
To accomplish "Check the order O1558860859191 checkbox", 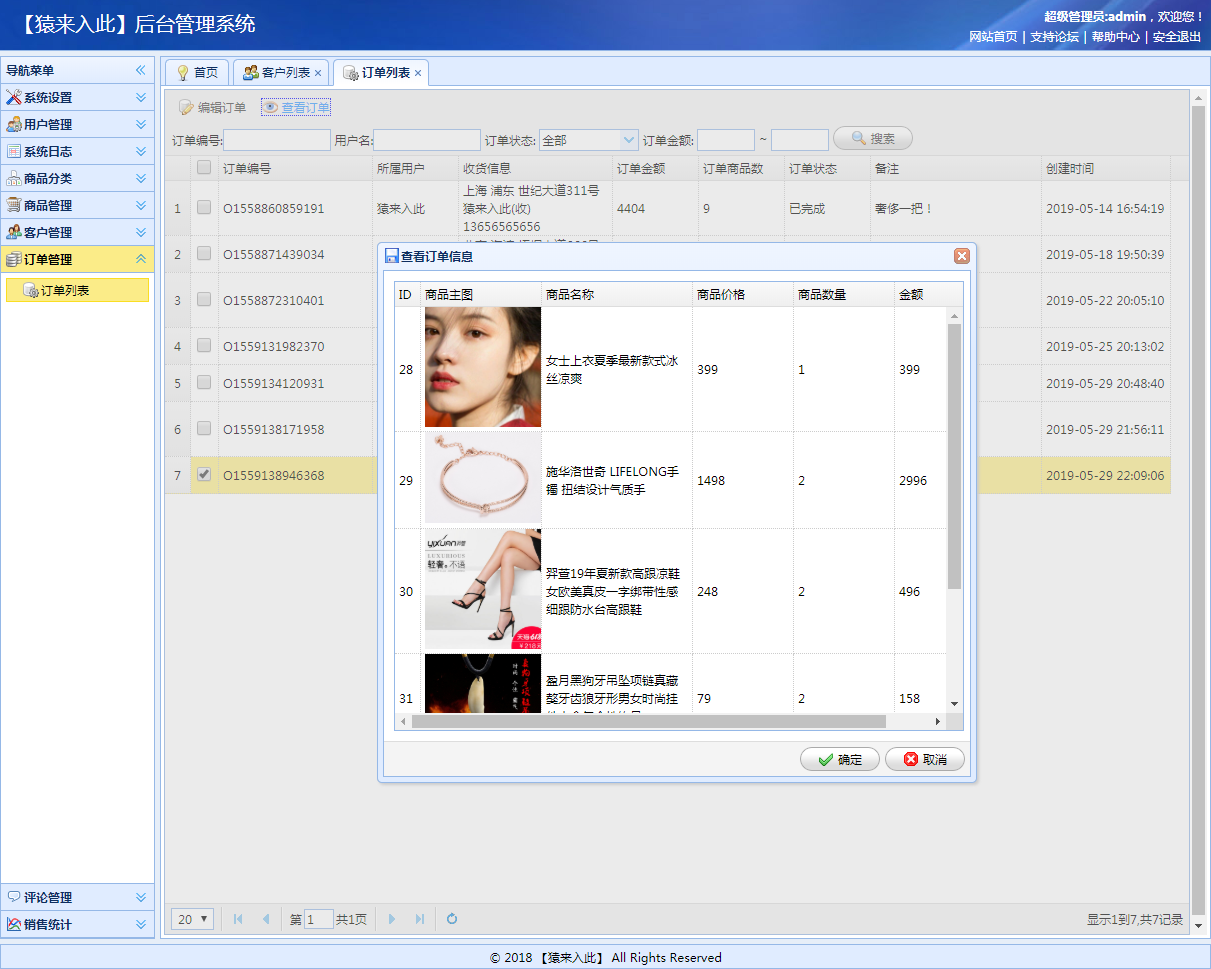I will (x=204, y=208).
